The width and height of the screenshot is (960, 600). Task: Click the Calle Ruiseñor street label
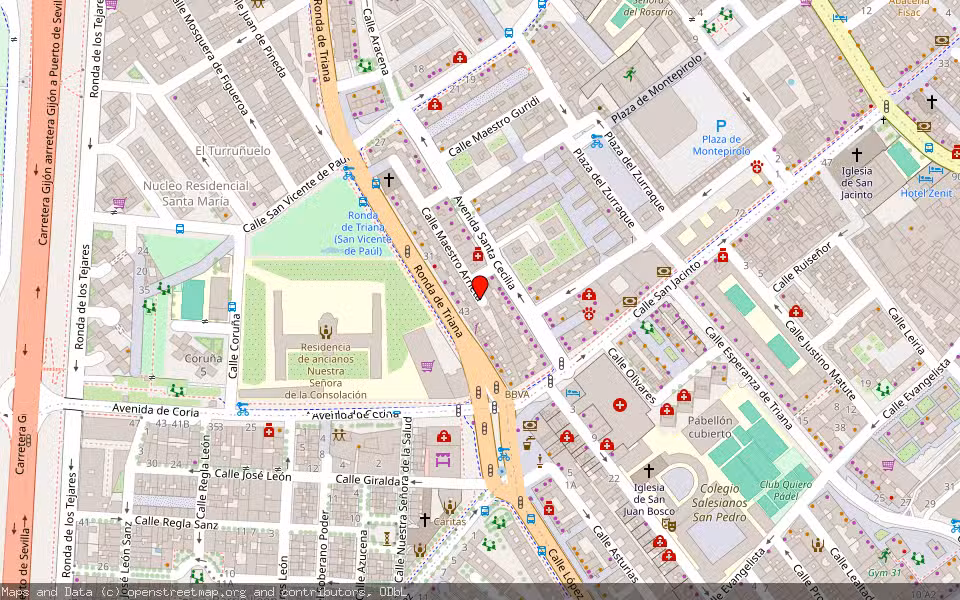(803, 267)
